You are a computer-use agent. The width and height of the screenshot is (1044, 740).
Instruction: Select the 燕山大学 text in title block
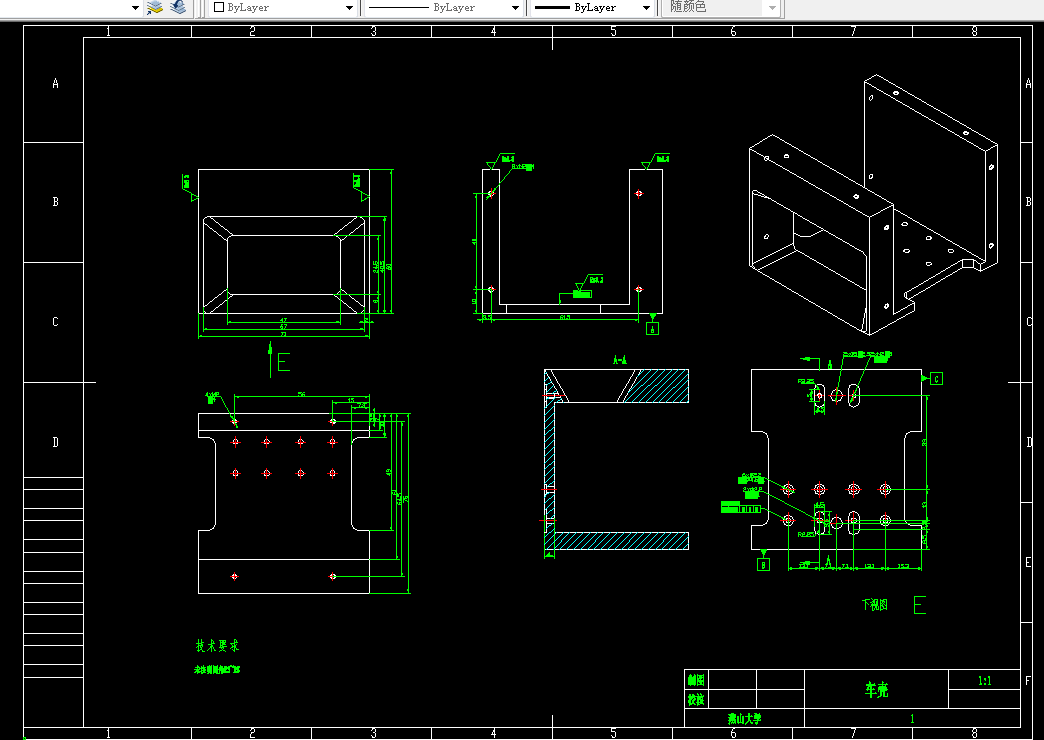tap(744, 719)
